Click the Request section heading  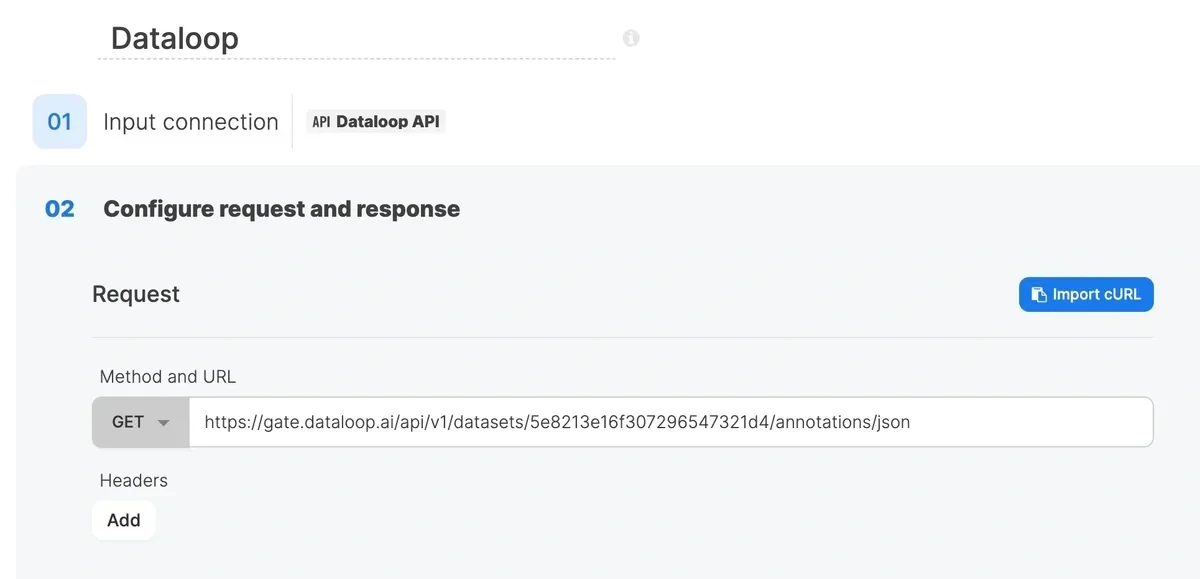tap(135, 294)
